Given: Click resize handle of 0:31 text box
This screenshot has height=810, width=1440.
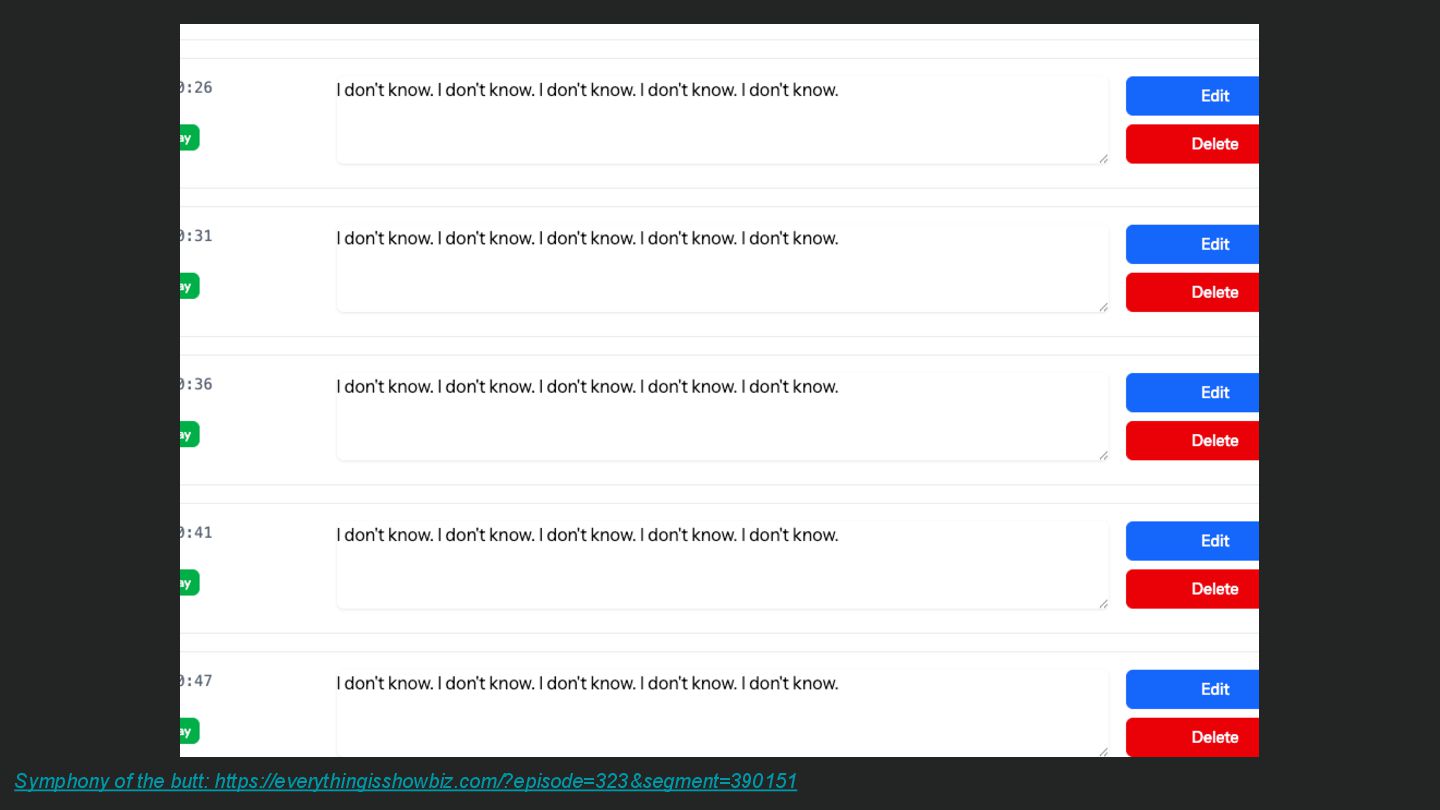Looking at the screenshot, I should [1103, 306].
